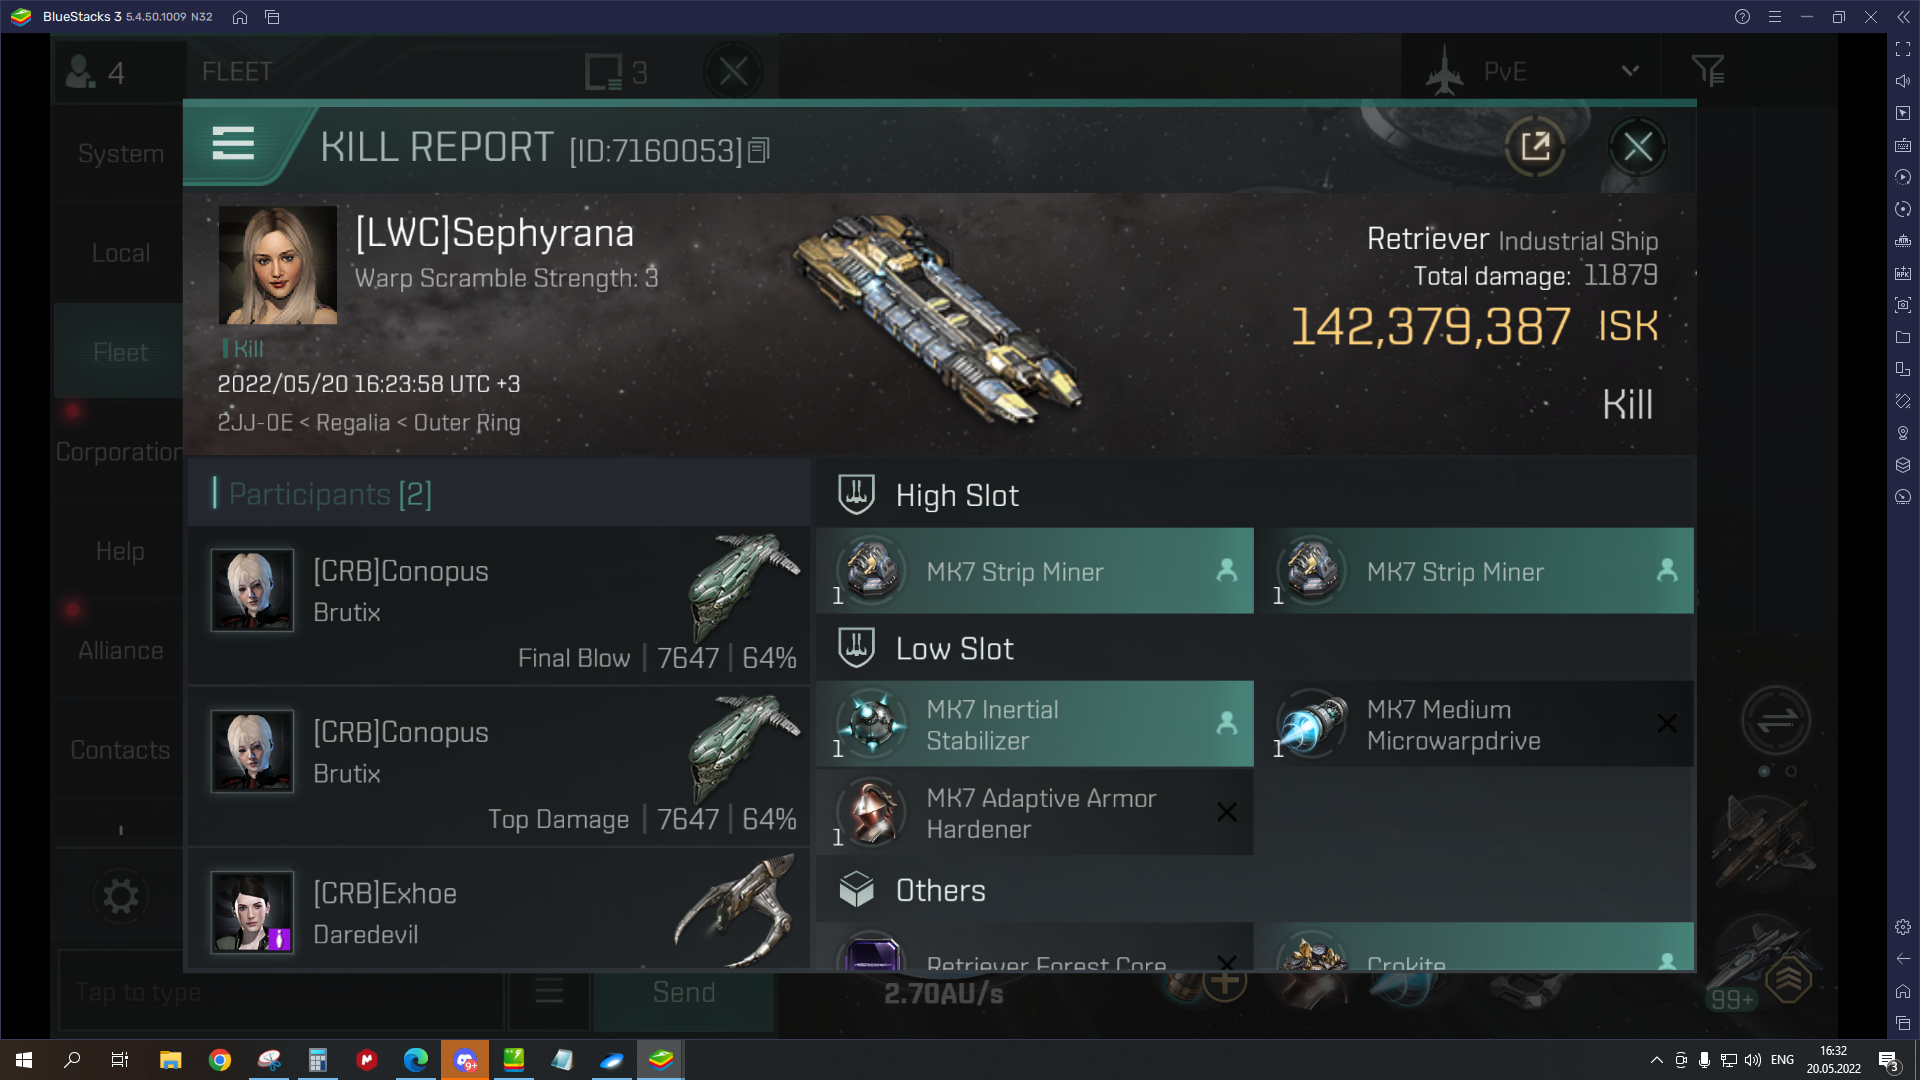Click the Low Slot shield icon
1920x1080 pixels.
(857, 647)
